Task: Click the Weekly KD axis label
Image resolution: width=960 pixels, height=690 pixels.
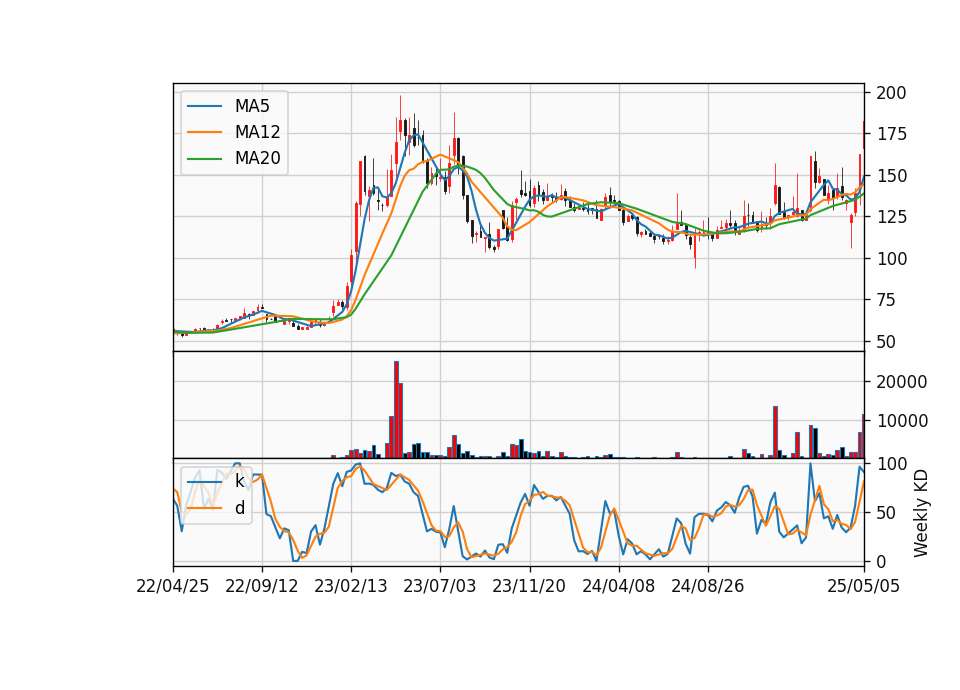Action: click(920, 513)
